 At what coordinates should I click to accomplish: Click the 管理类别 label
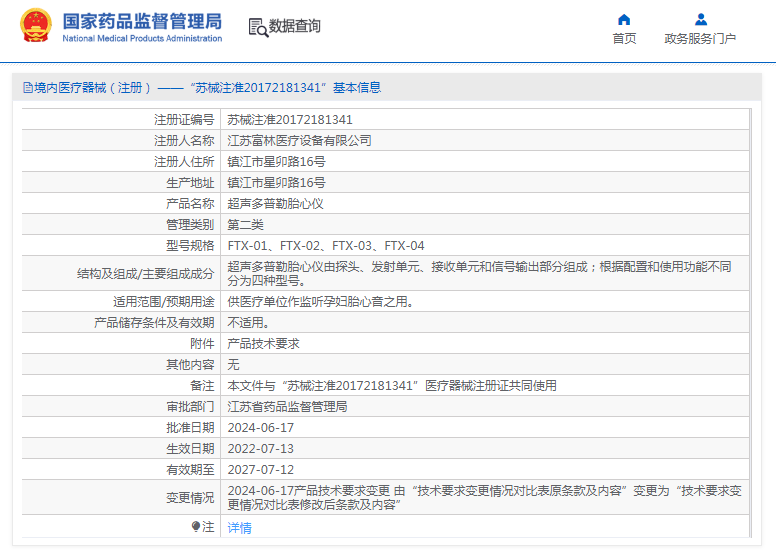[x=190, y=225]
